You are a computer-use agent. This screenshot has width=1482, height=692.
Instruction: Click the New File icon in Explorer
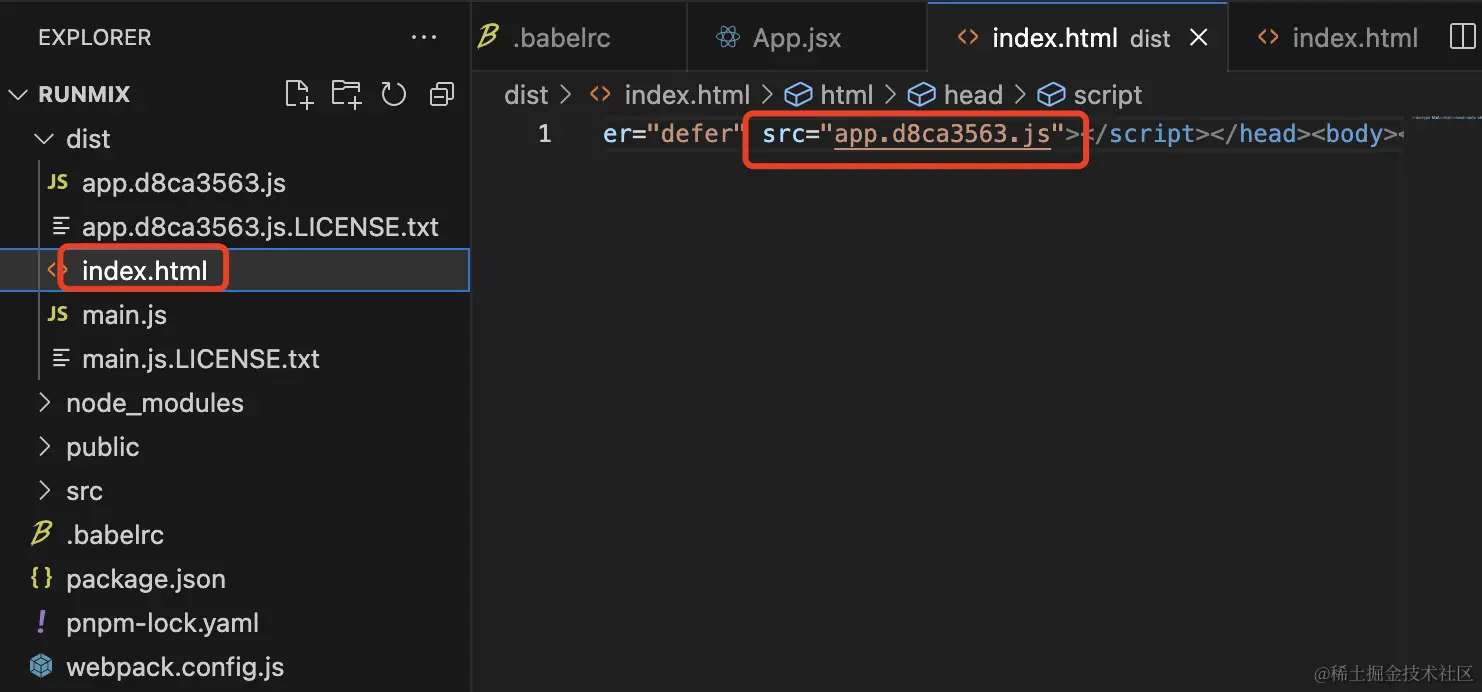coord(299,95)
